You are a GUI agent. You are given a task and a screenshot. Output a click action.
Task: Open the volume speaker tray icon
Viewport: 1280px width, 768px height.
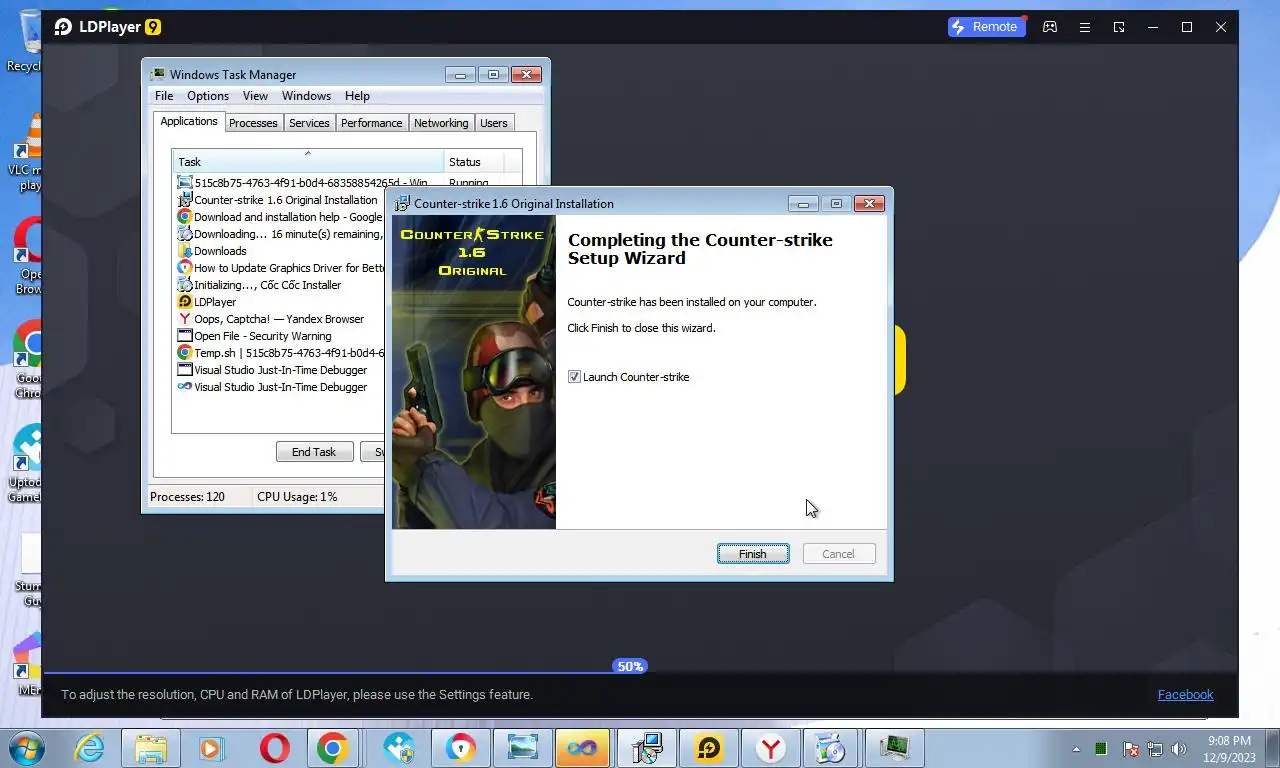pos(1179,748)
